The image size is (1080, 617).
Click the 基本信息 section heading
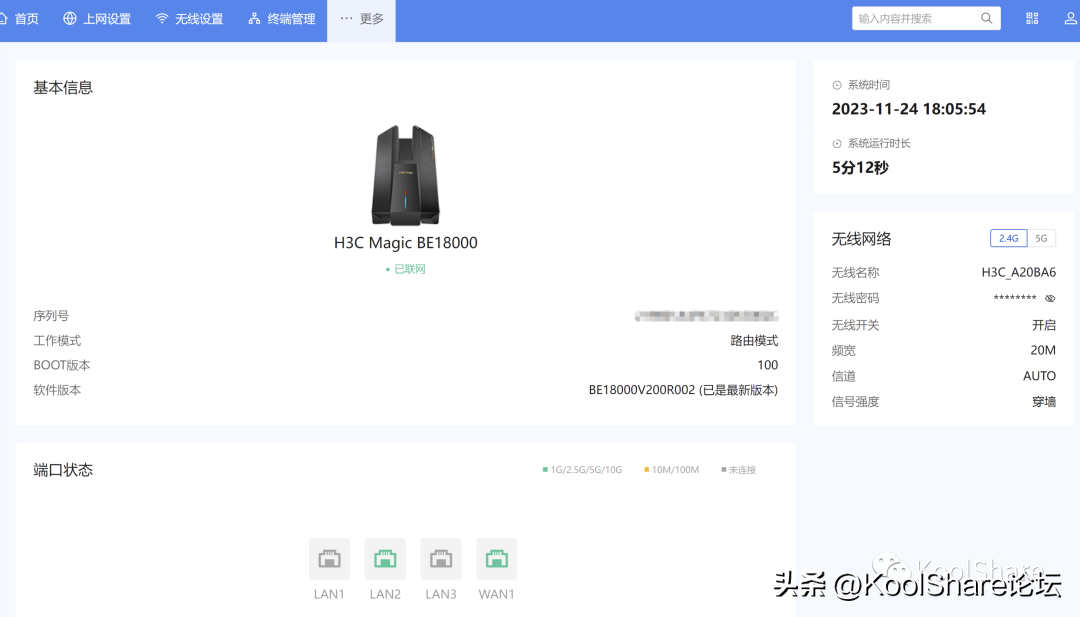click(x=63, y=87)
